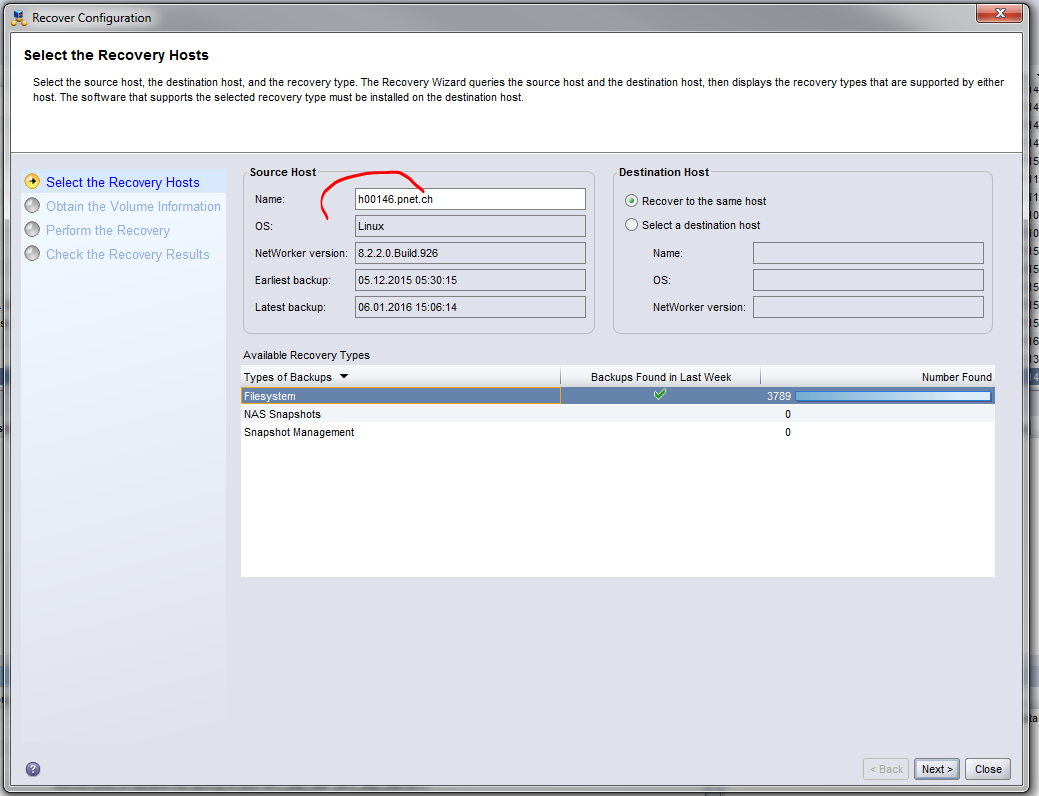Open the Check the Recovery Results step
Image resolution: width=1039 pixels, height=796 pixels.
click(127, 255)
